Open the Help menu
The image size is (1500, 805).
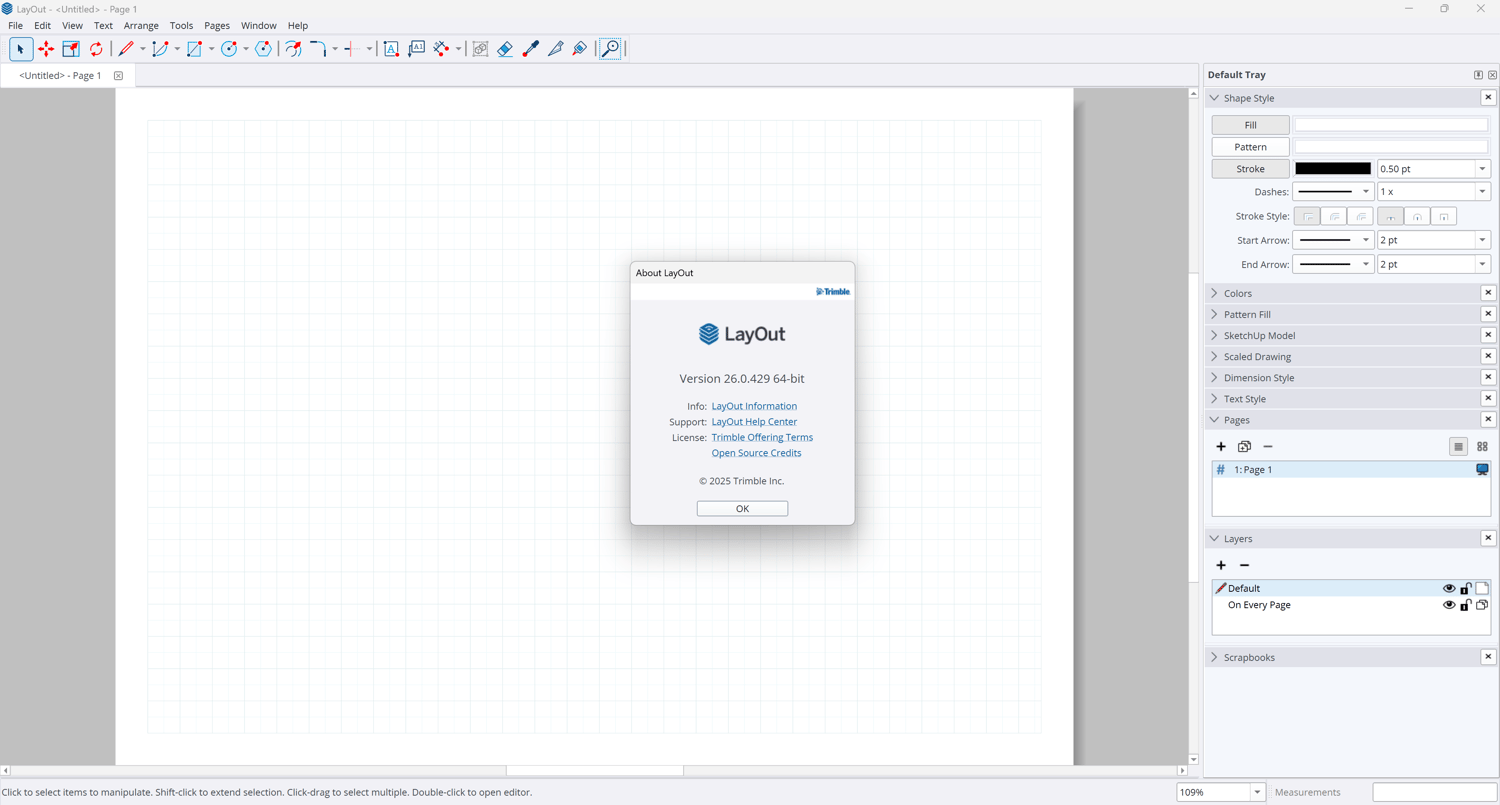(298, 26)
